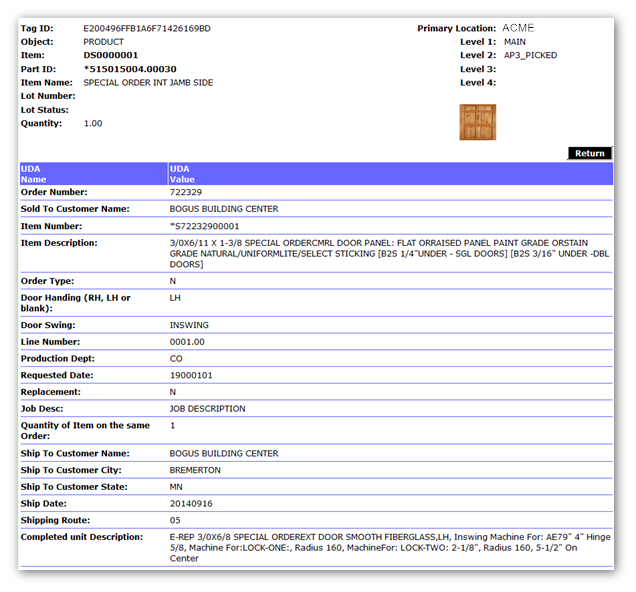Click Job Desc value JOB DESCRIPTION
636x592 pixels.
click(x=207, y=409)
